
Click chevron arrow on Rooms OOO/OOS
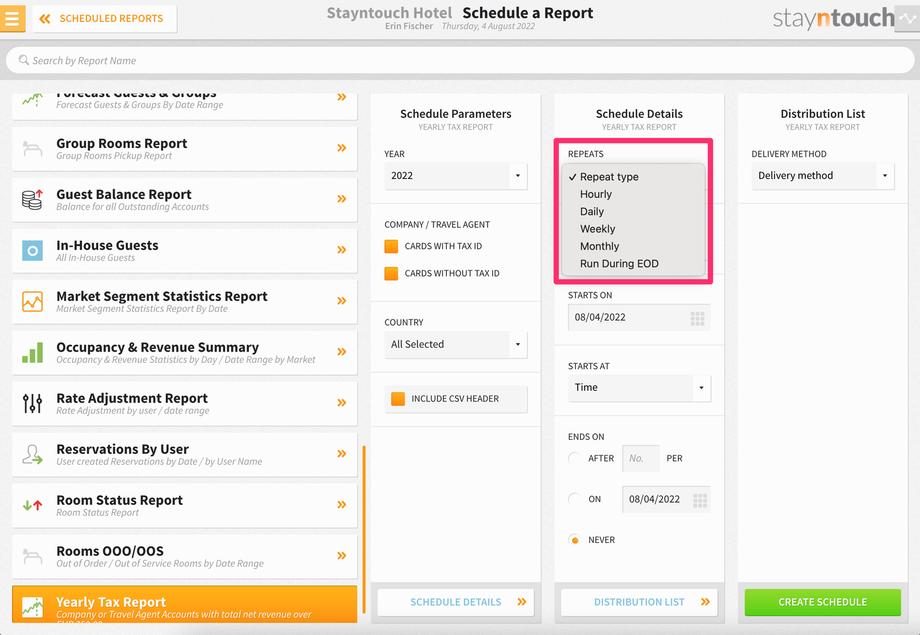tap(341, 556)
